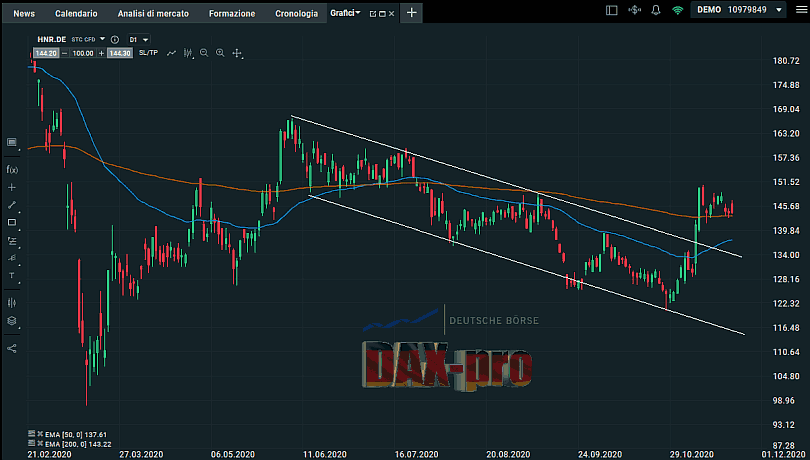Expand the HNR.DE STC CFD instrument dropdown

point(102,39)
